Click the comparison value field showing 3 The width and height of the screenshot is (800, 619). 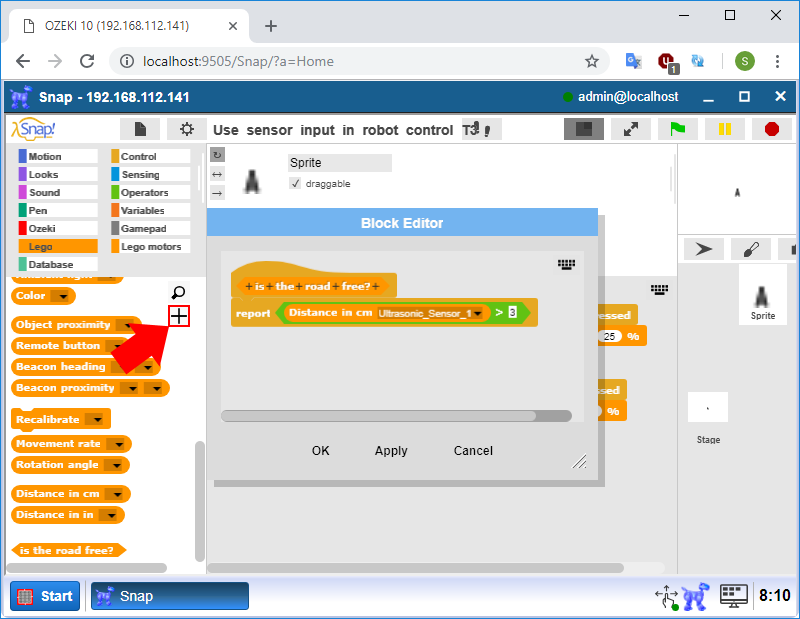click(512, 312)
